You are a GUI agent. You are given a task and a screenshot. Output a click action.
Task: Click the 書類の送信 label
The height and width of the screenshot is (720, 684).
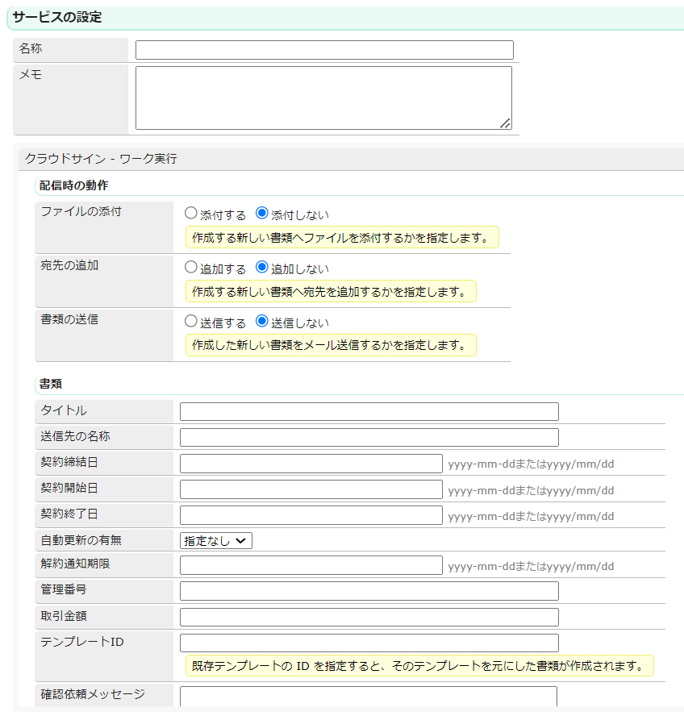coord(69,319)
